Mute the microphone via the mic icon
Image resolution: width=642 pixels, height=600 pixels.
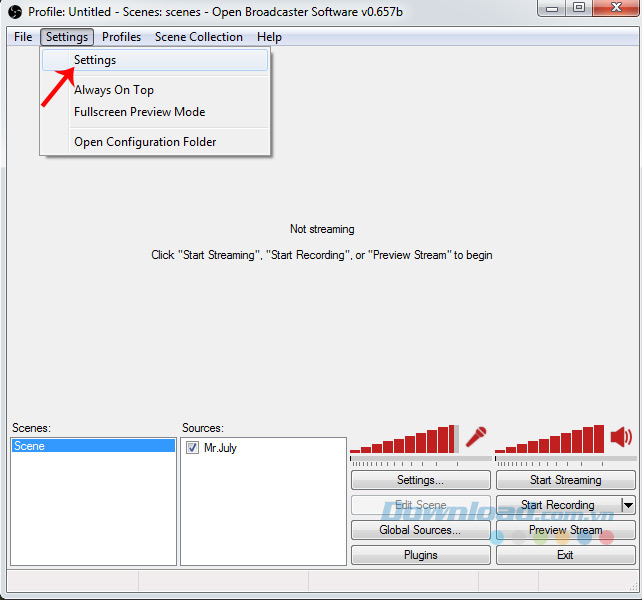[476, 438]
